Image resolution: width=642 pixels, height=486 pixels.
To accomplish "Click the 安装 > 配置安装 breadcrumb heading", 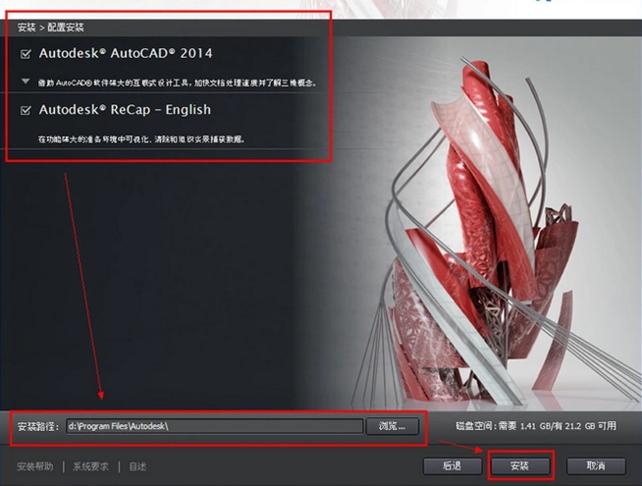I will tap(51, 27).
